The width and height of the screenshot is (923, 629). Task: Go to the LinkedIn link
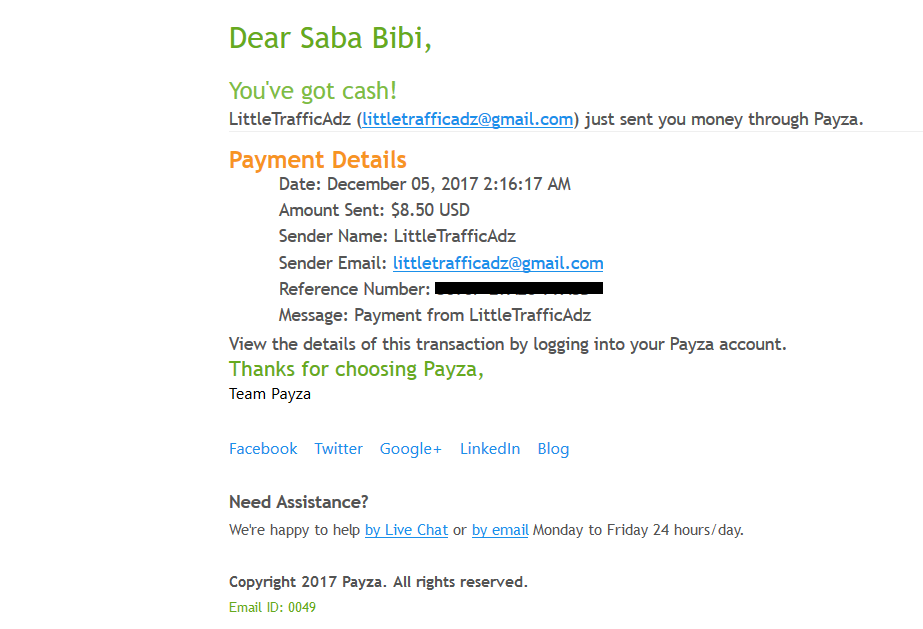pyautogui.click(x=489, y=449)
